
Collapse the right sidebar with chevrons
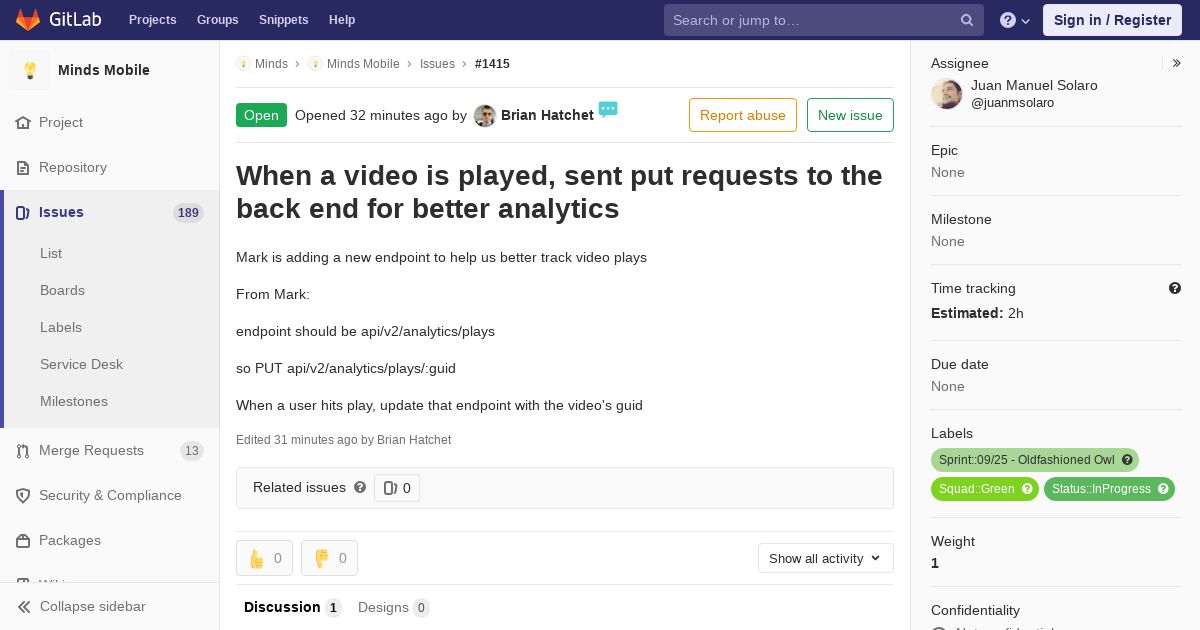[1177, 63]
